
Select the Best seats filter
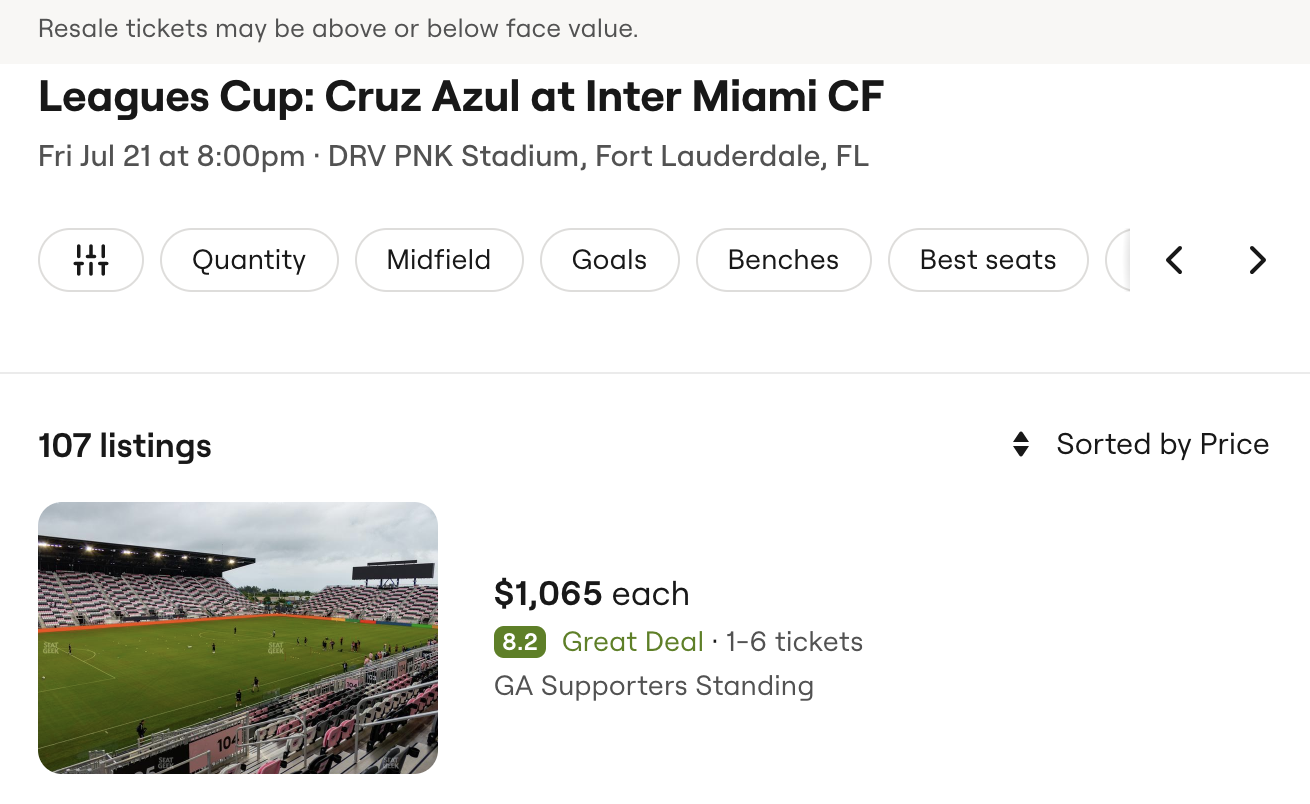pos(987,260)
